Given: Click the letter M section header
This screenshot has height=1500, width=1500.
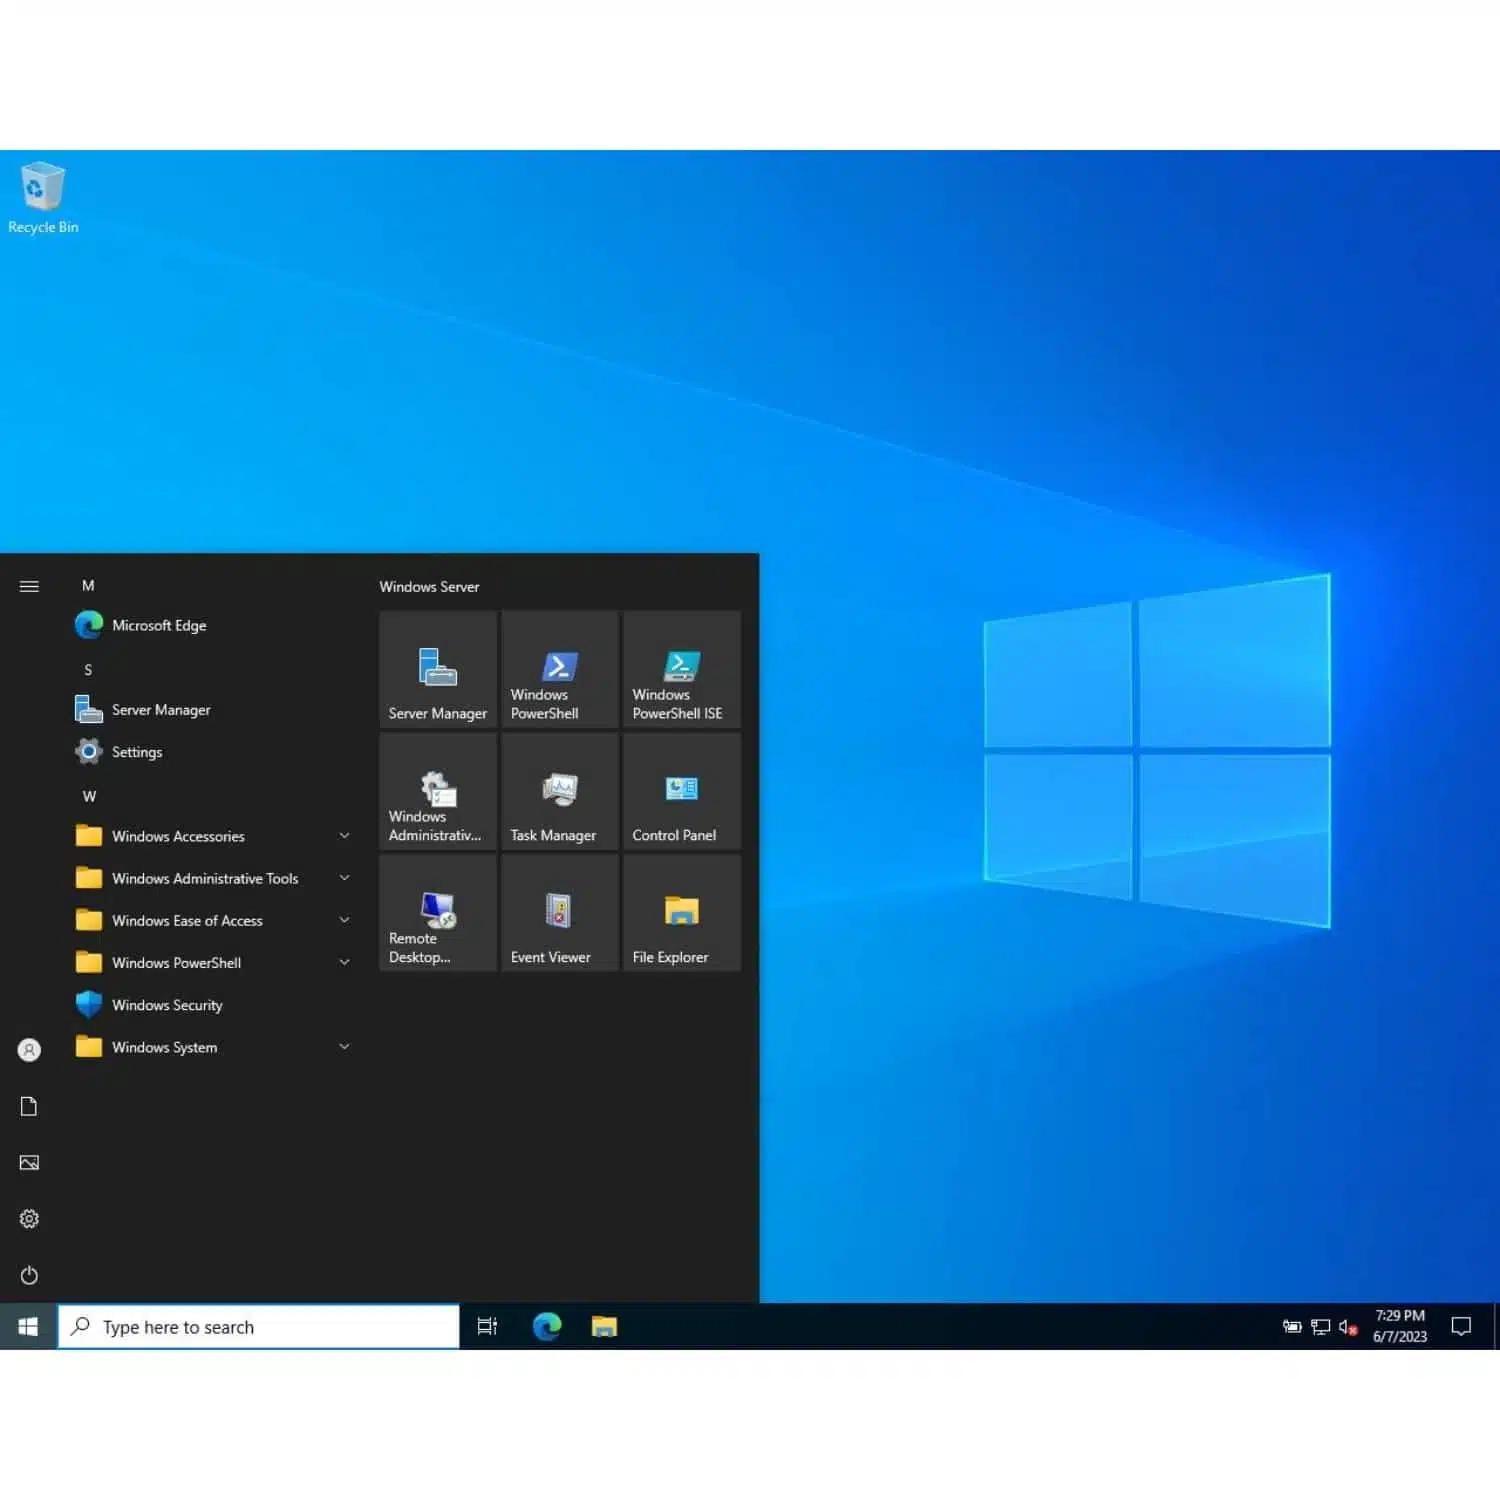Looking at the screenshot, I should pyautogui.click(x=88, y=586).
